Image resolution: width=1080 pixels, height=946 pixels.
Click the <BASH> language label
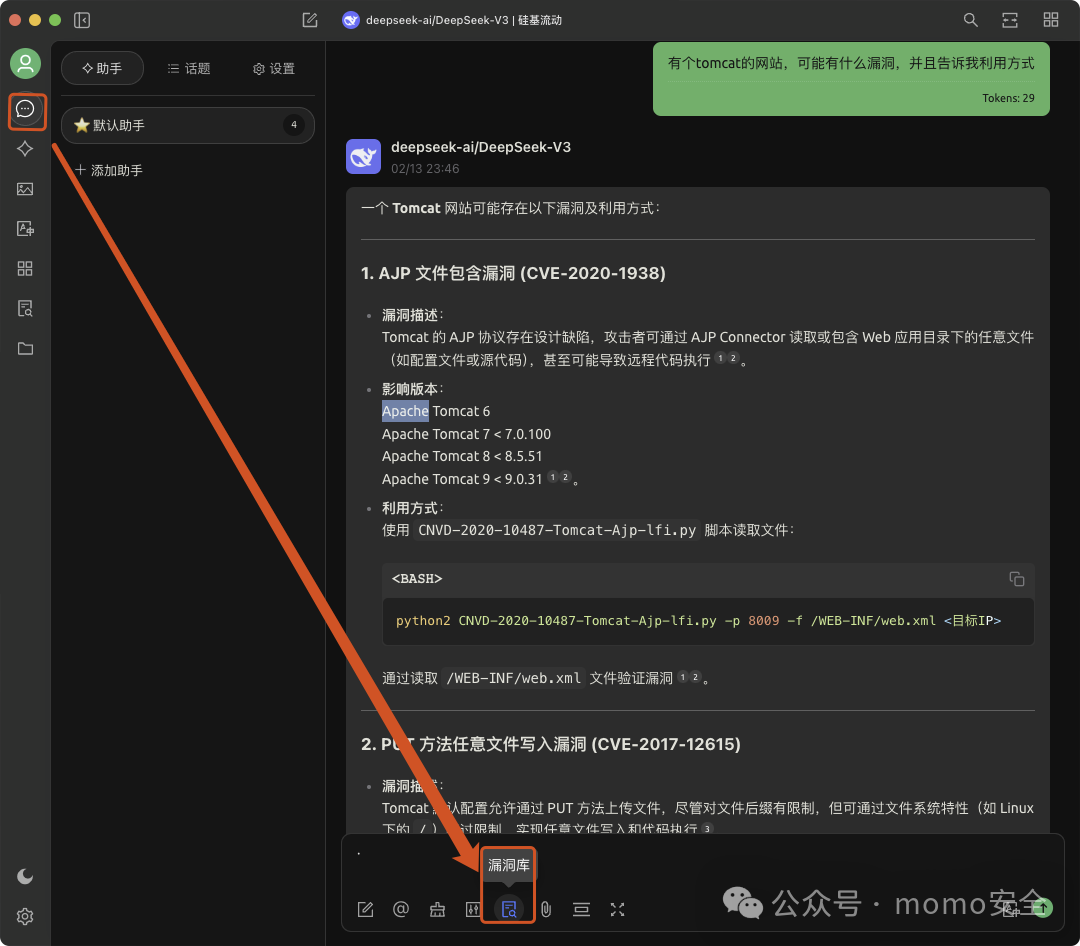point(417,579)
